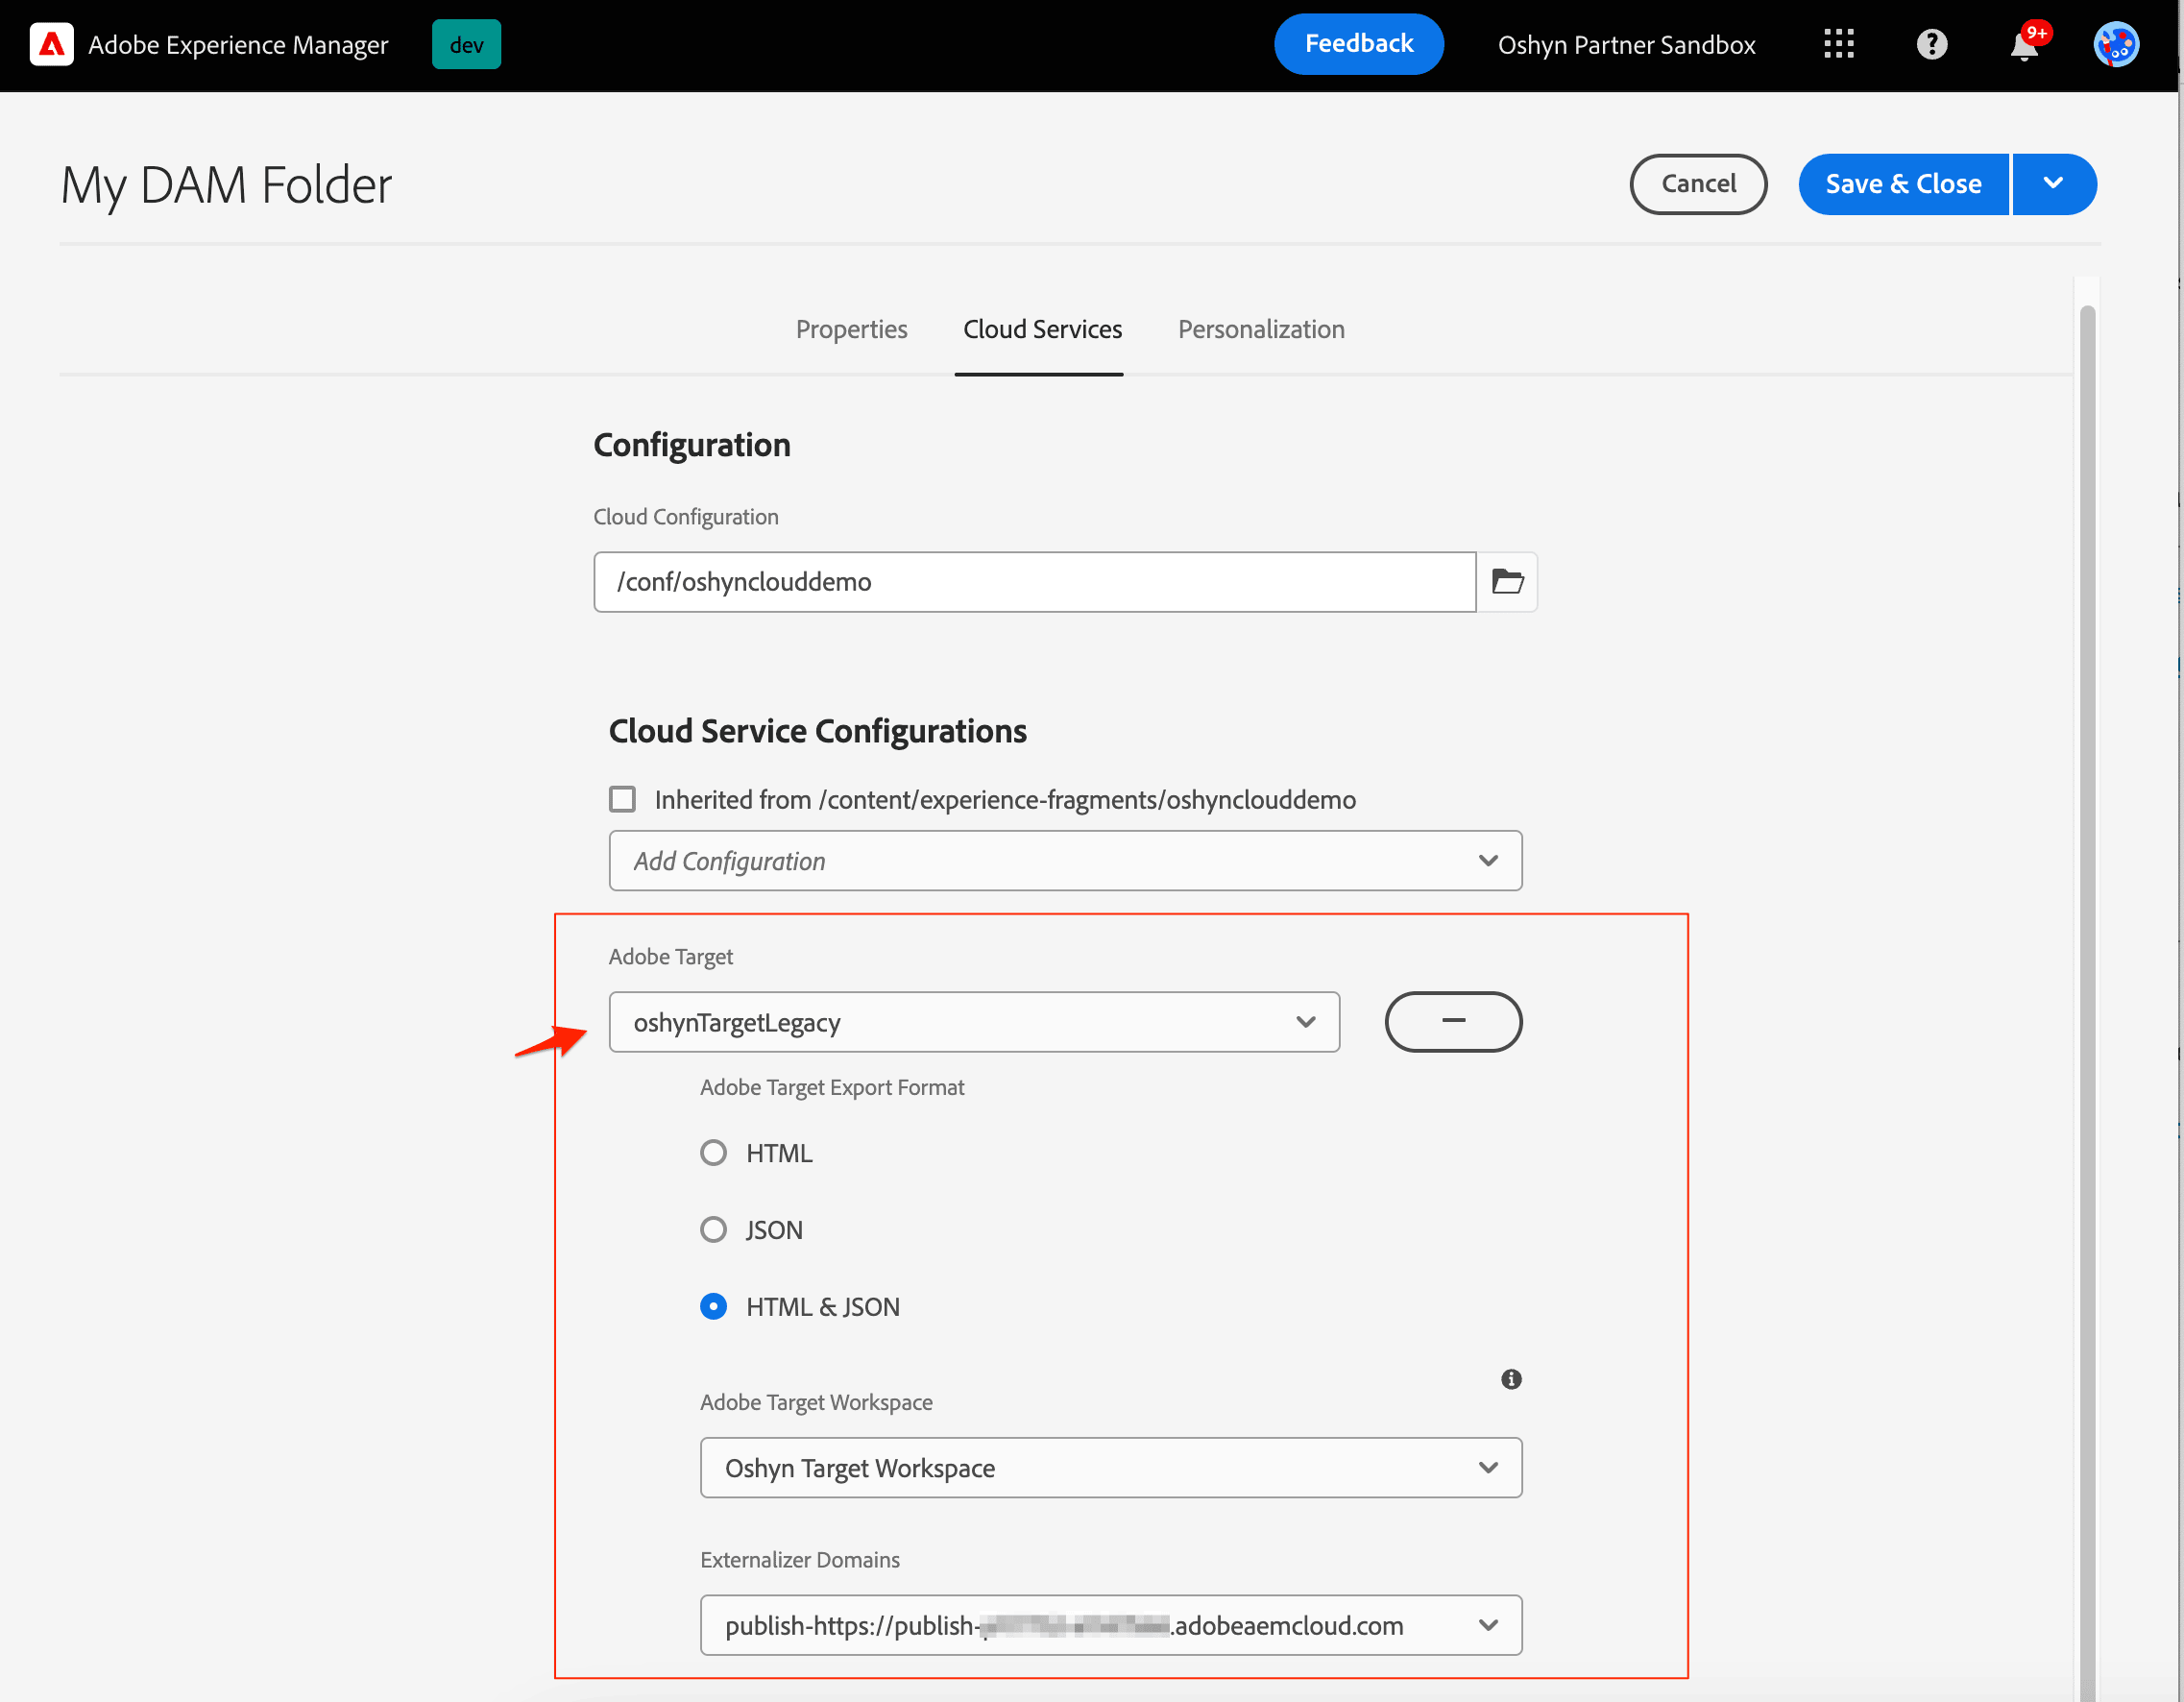Screen dimensions: 2184x1702
Task: Toggle the Inherited from experience-fragments checkbox
Action: coord(622,799)
